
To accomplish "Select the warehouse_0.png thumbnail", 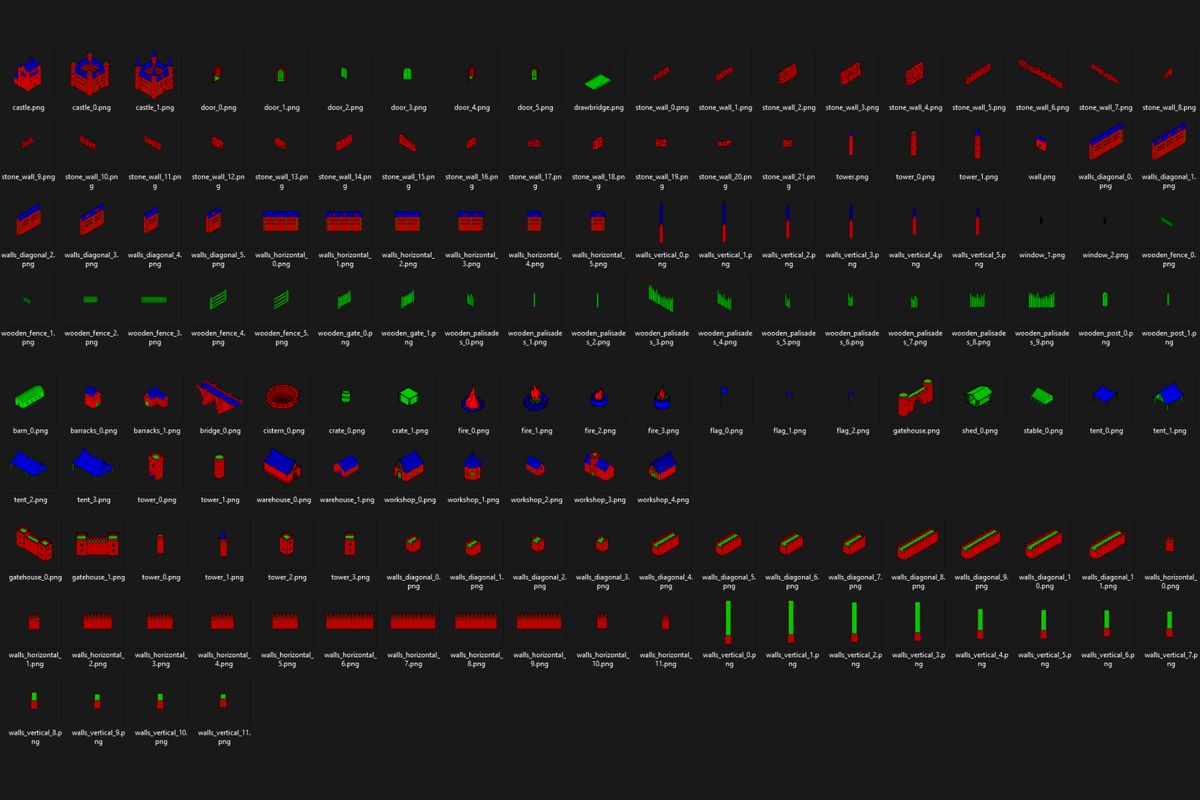I will pos(282,465).
